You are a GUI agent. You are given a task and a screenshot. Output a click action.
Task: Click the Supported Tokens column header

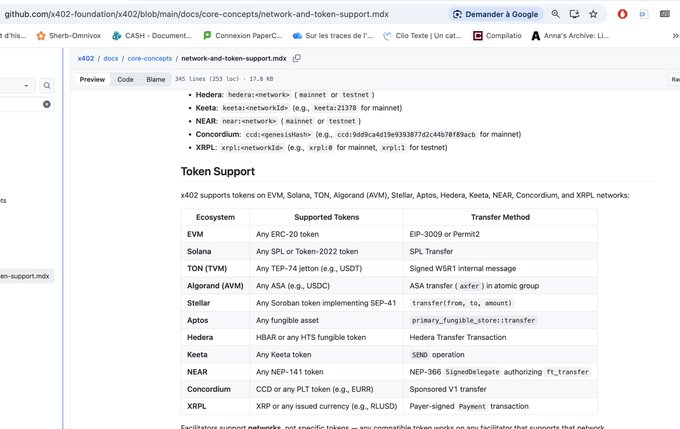[327, 217]
